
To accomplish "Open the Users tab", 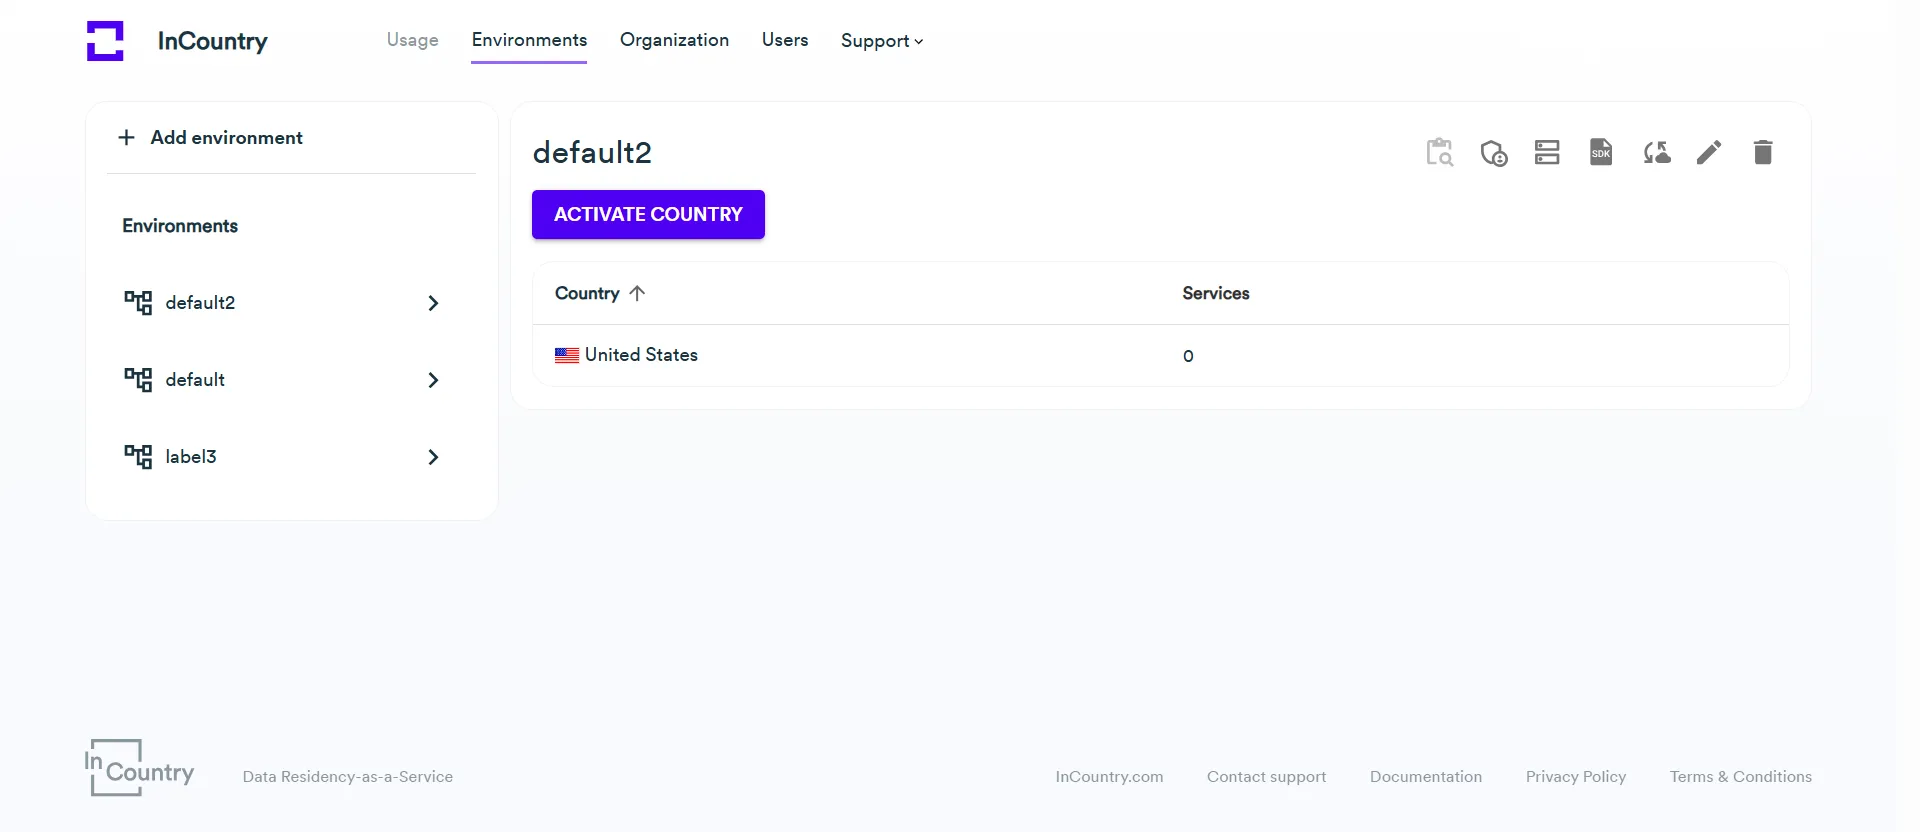I will point(785,40).
